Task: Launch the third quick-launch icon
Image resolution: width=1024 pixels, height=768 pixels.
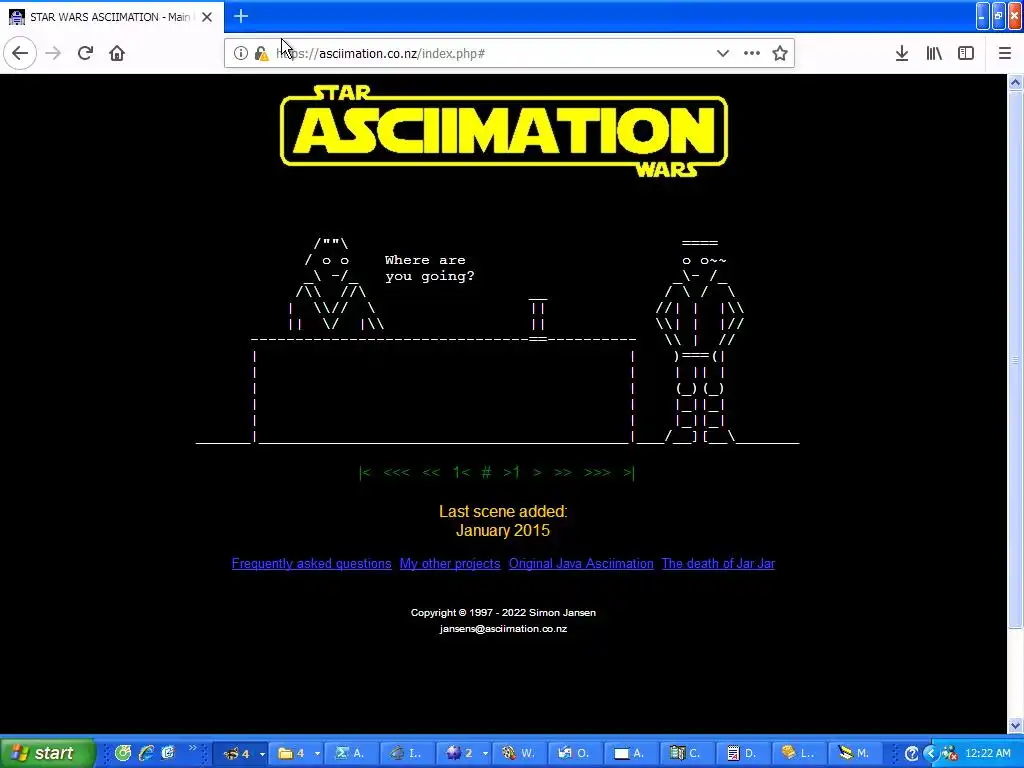Action: [168, 753]
